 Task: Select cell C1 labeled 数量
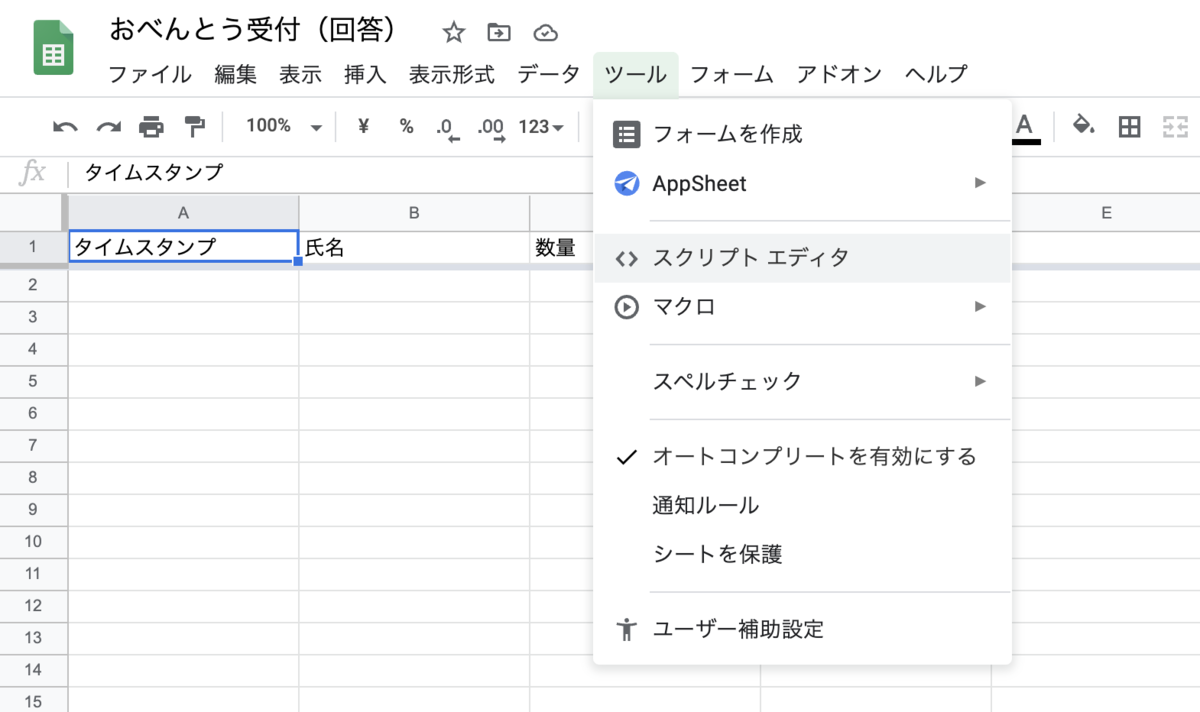[x=562, y=247]
